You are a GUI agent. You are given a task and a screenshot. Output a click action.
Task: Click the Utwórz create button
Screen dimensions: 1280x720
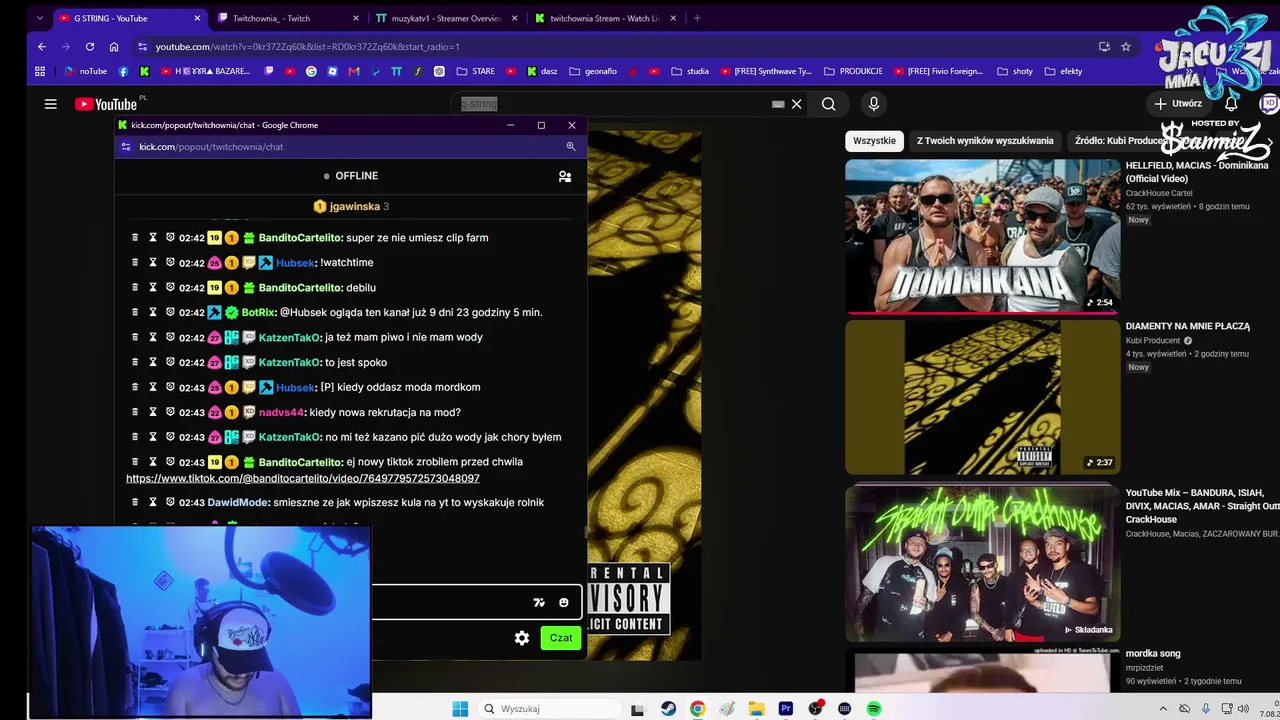[x=1178, y=104]
